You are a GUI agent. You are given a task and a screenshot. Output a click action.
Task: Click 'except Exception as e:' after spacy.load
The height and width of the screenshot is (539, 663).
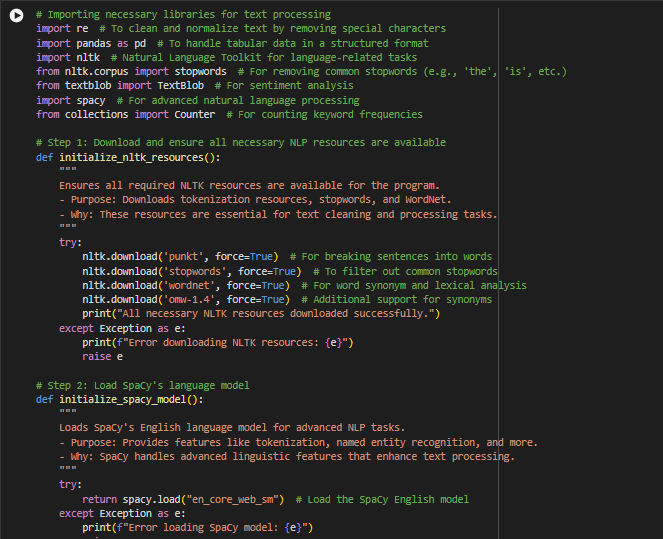point(122,514)
